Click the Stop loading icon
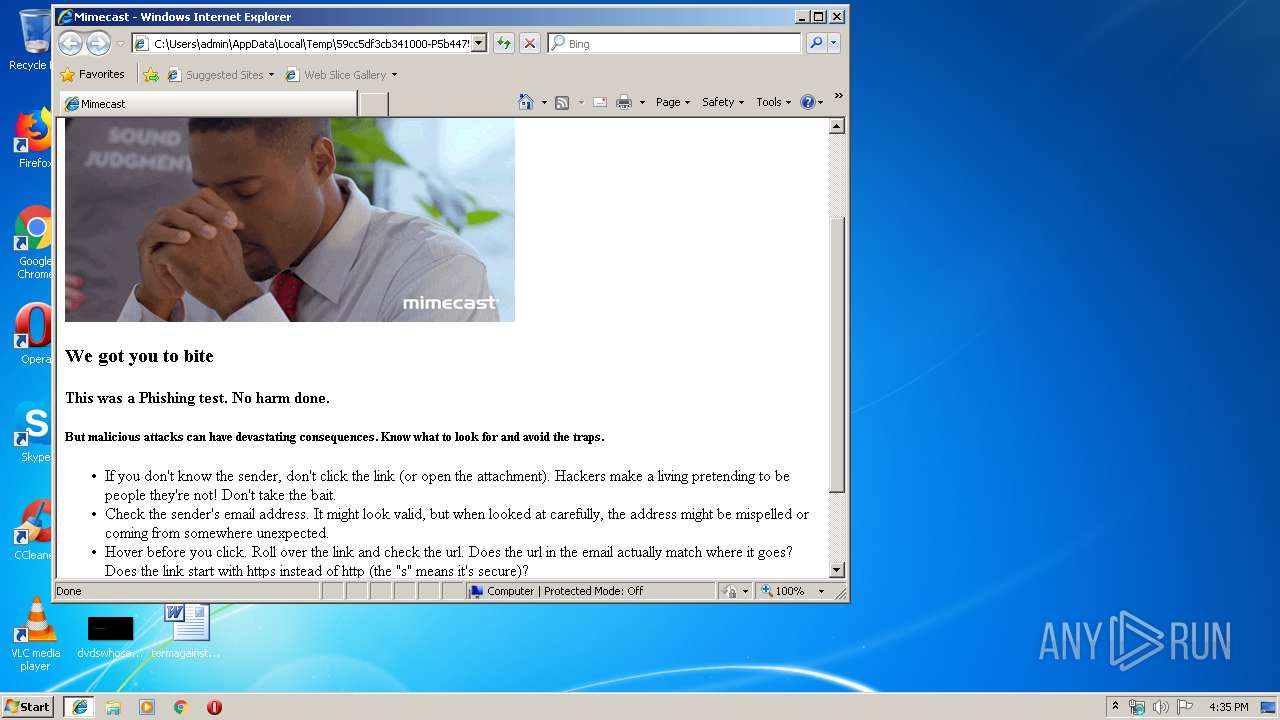This screenshot has width=1280, height=720. coord(530,43)
